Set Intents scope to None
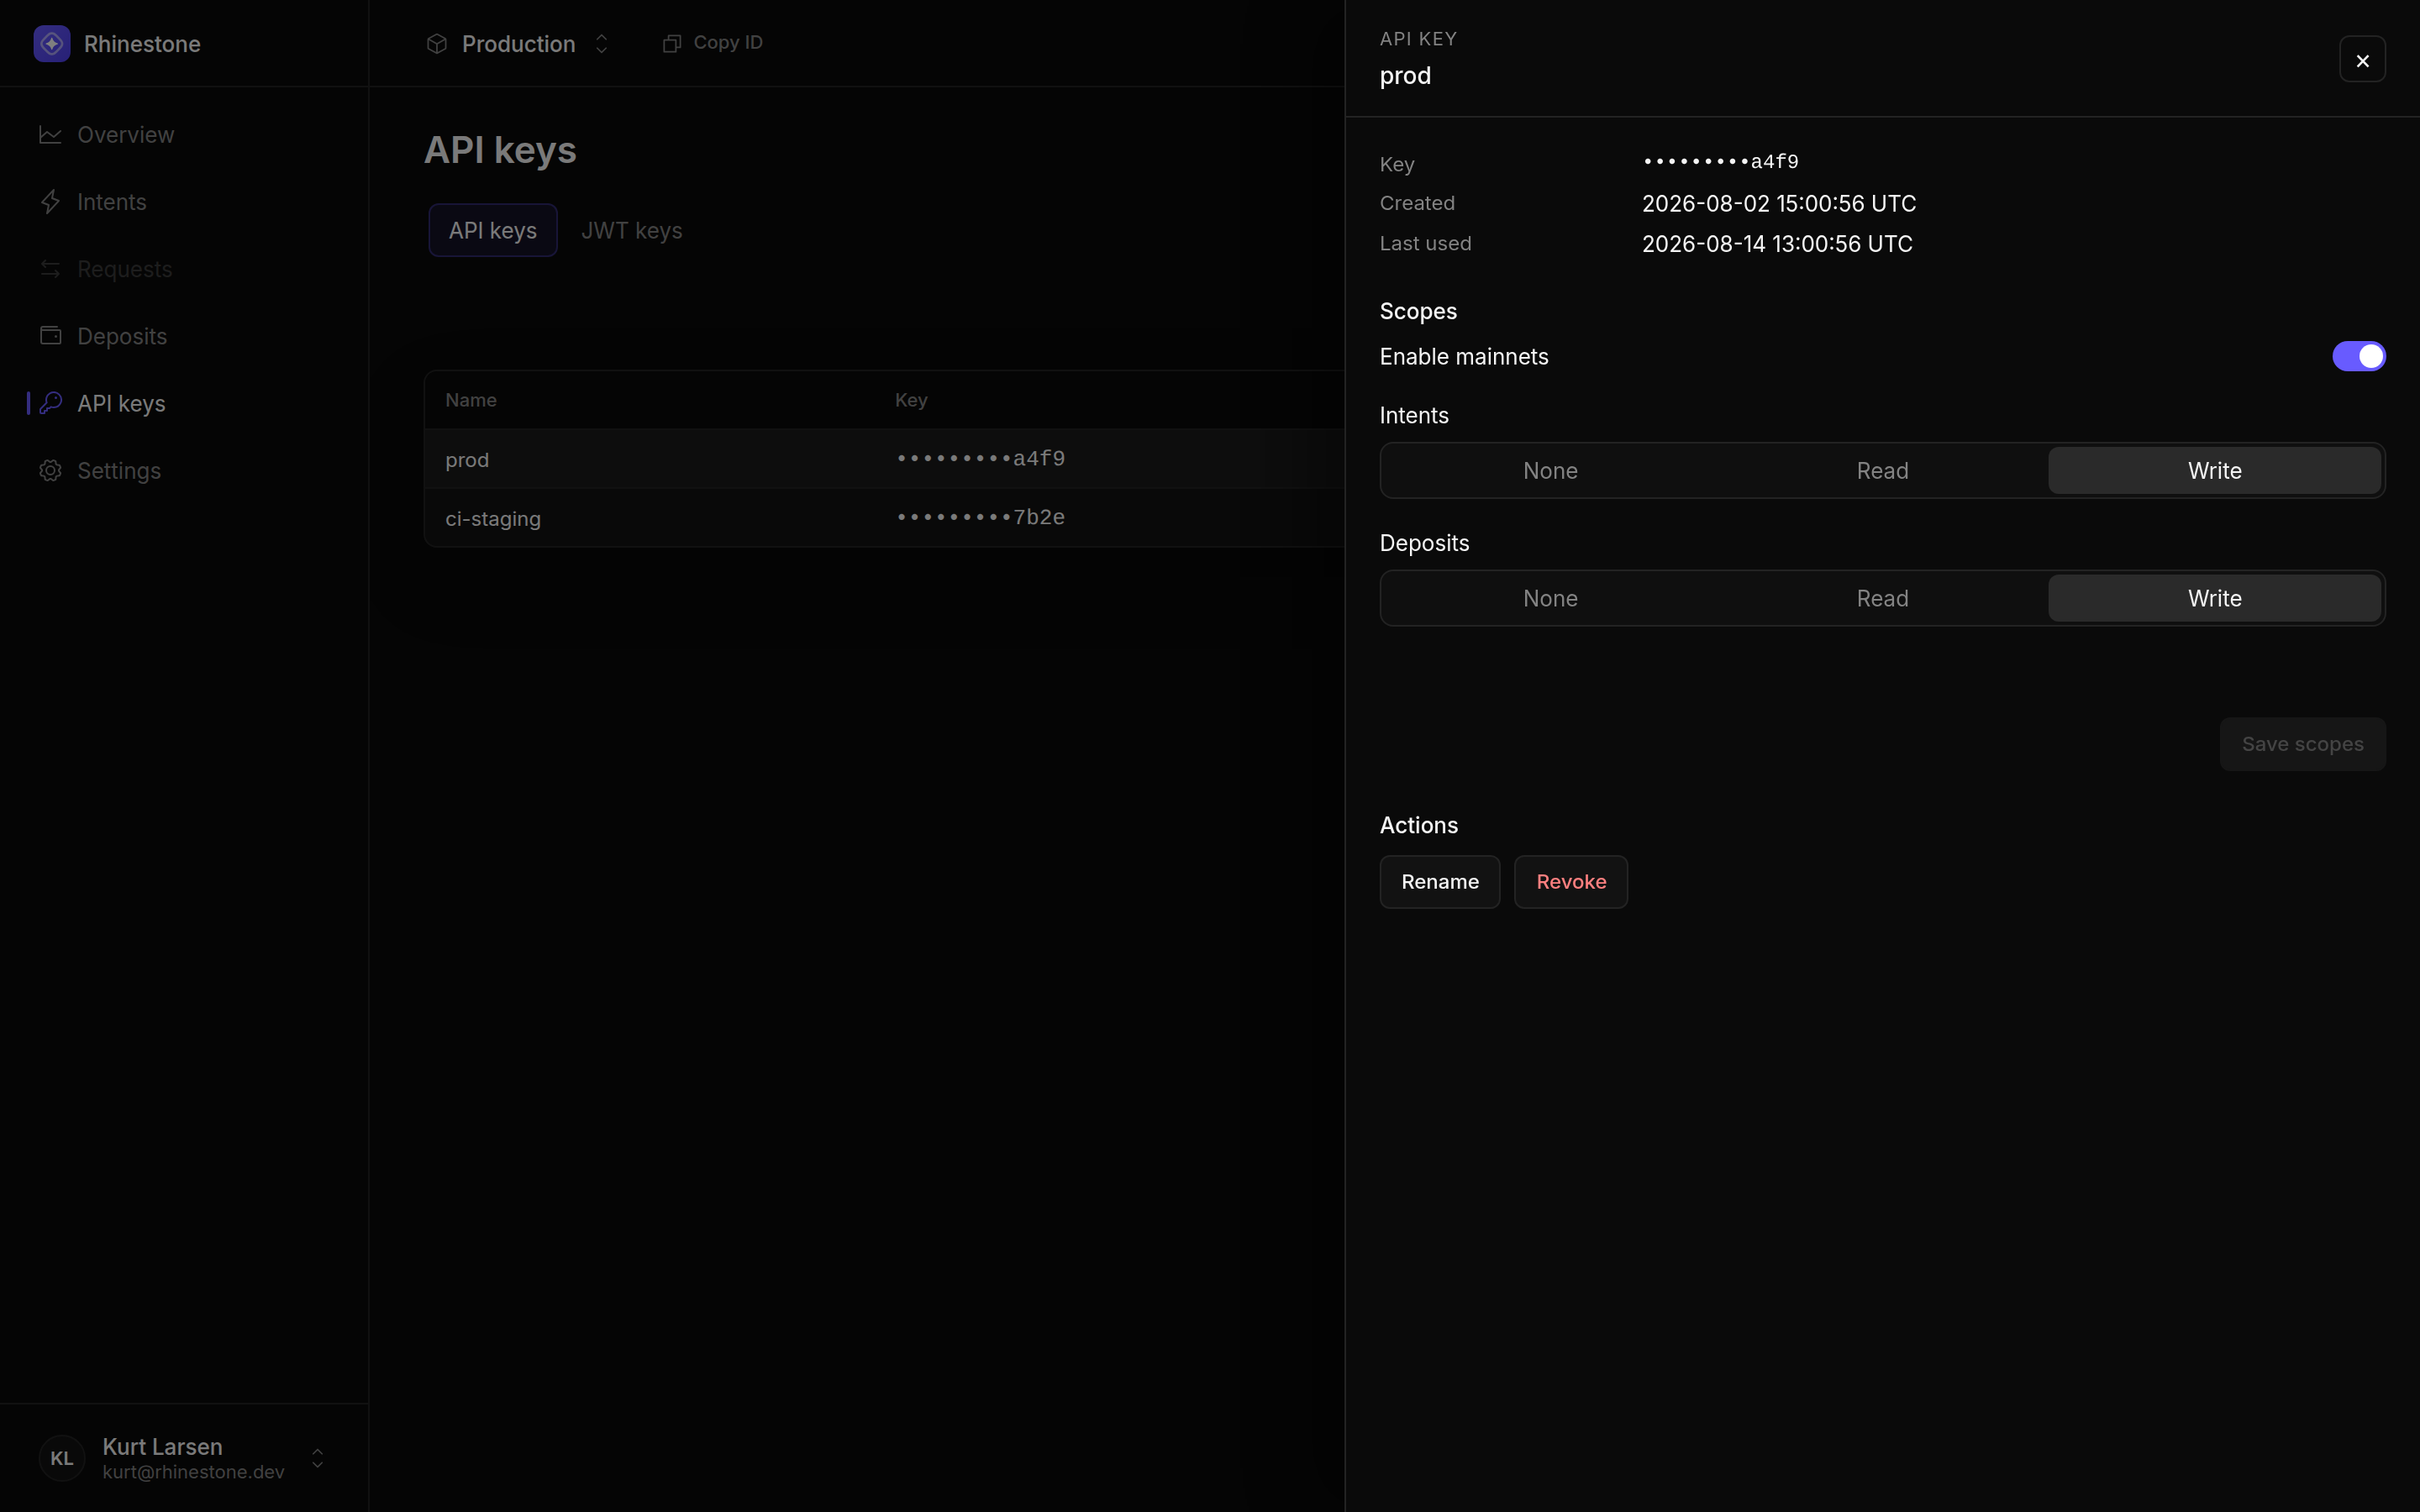This screenshot has height=1512, width=2420. click(x=1550, y=471)
